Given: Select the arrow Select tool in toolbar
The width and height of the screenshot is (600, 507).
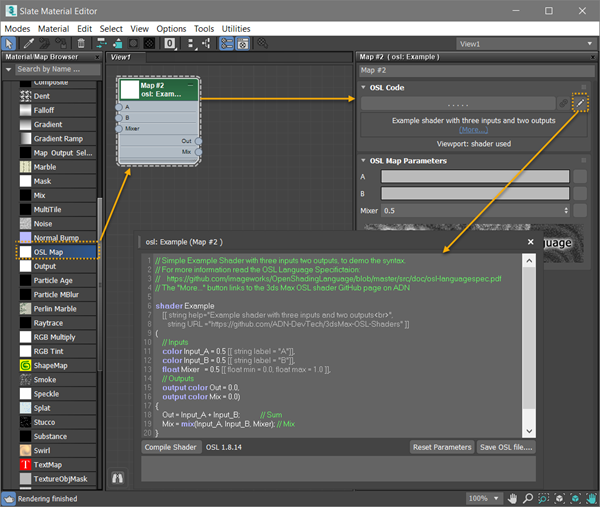Looking at the screenshot, I should tap(10, 44).
